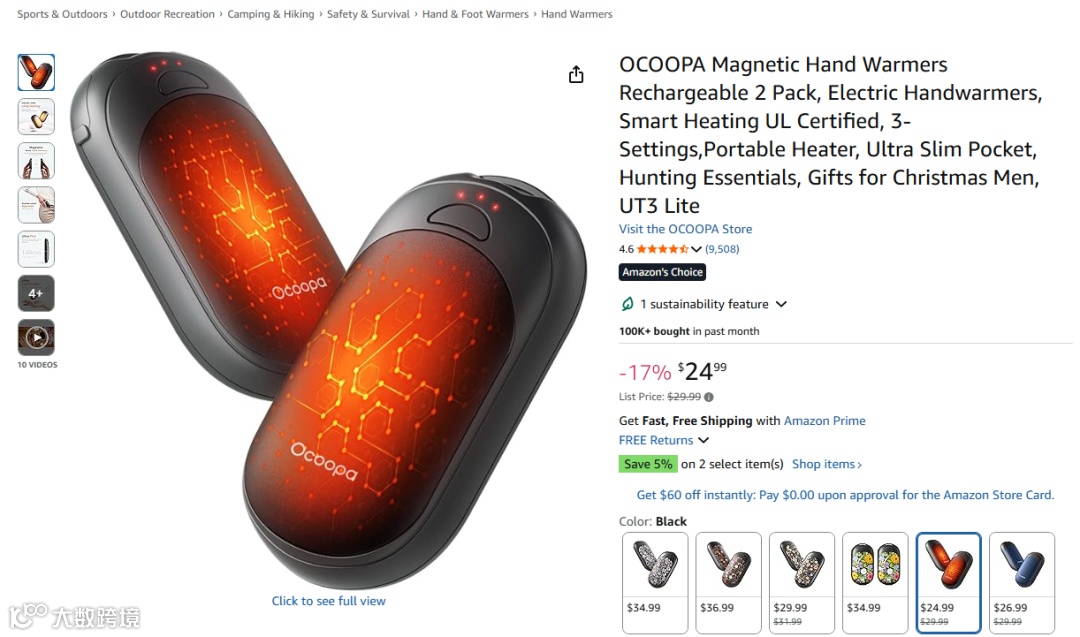Play the product videos thumbnail
This screenshot has height=637, width=1080.
pyautogui.click(x=36, y=337)
